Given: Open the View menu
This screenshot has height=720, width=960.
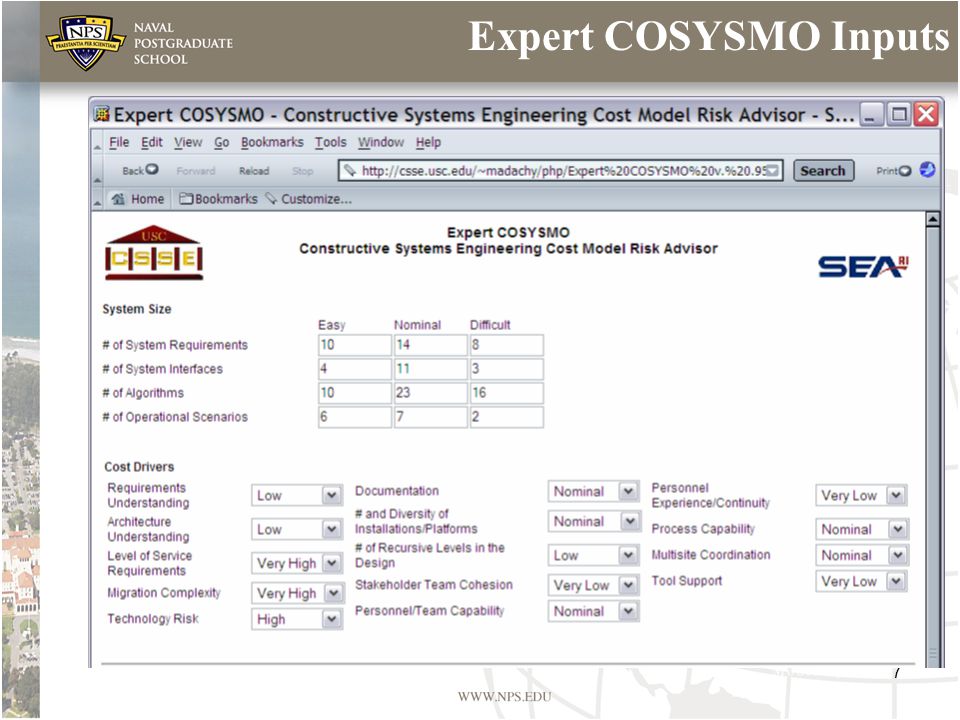Looking at the screenshot, I should [187, 143].
